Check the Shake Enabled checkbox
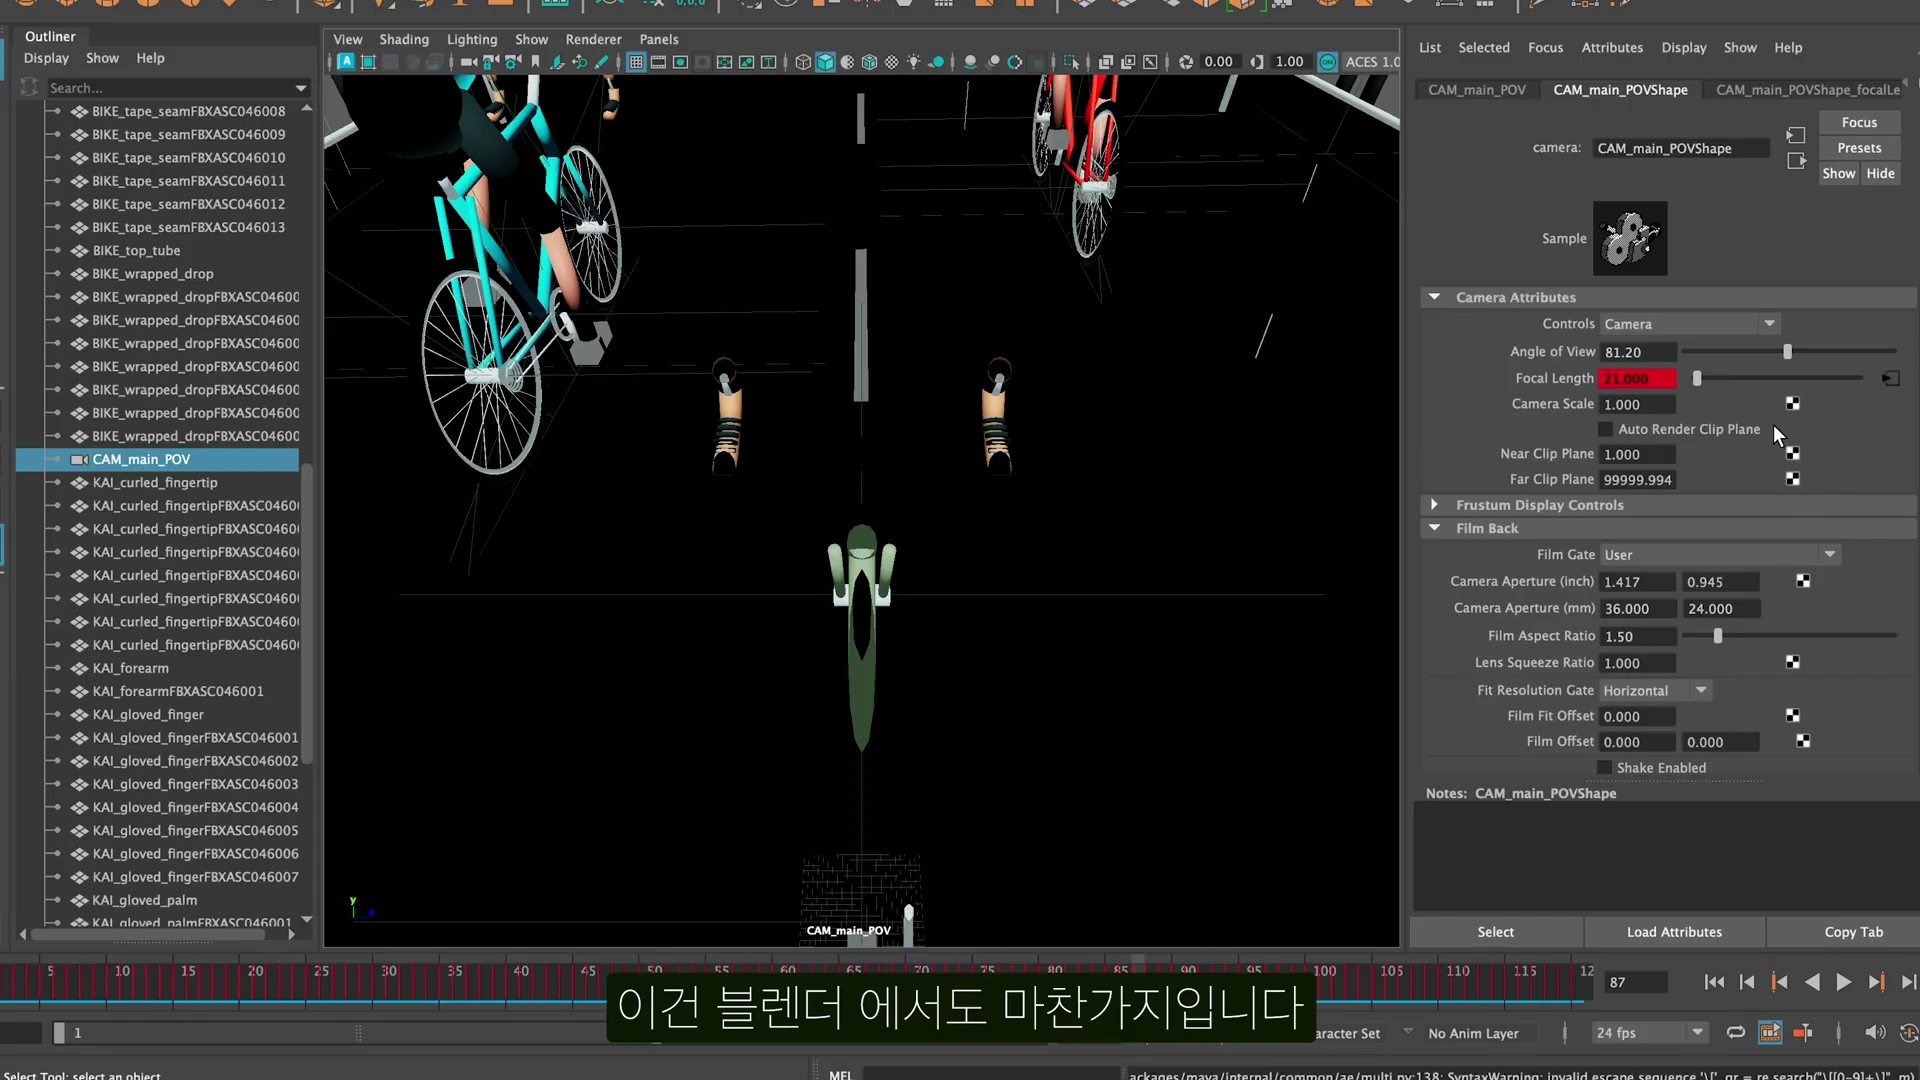 (1604, 768)
